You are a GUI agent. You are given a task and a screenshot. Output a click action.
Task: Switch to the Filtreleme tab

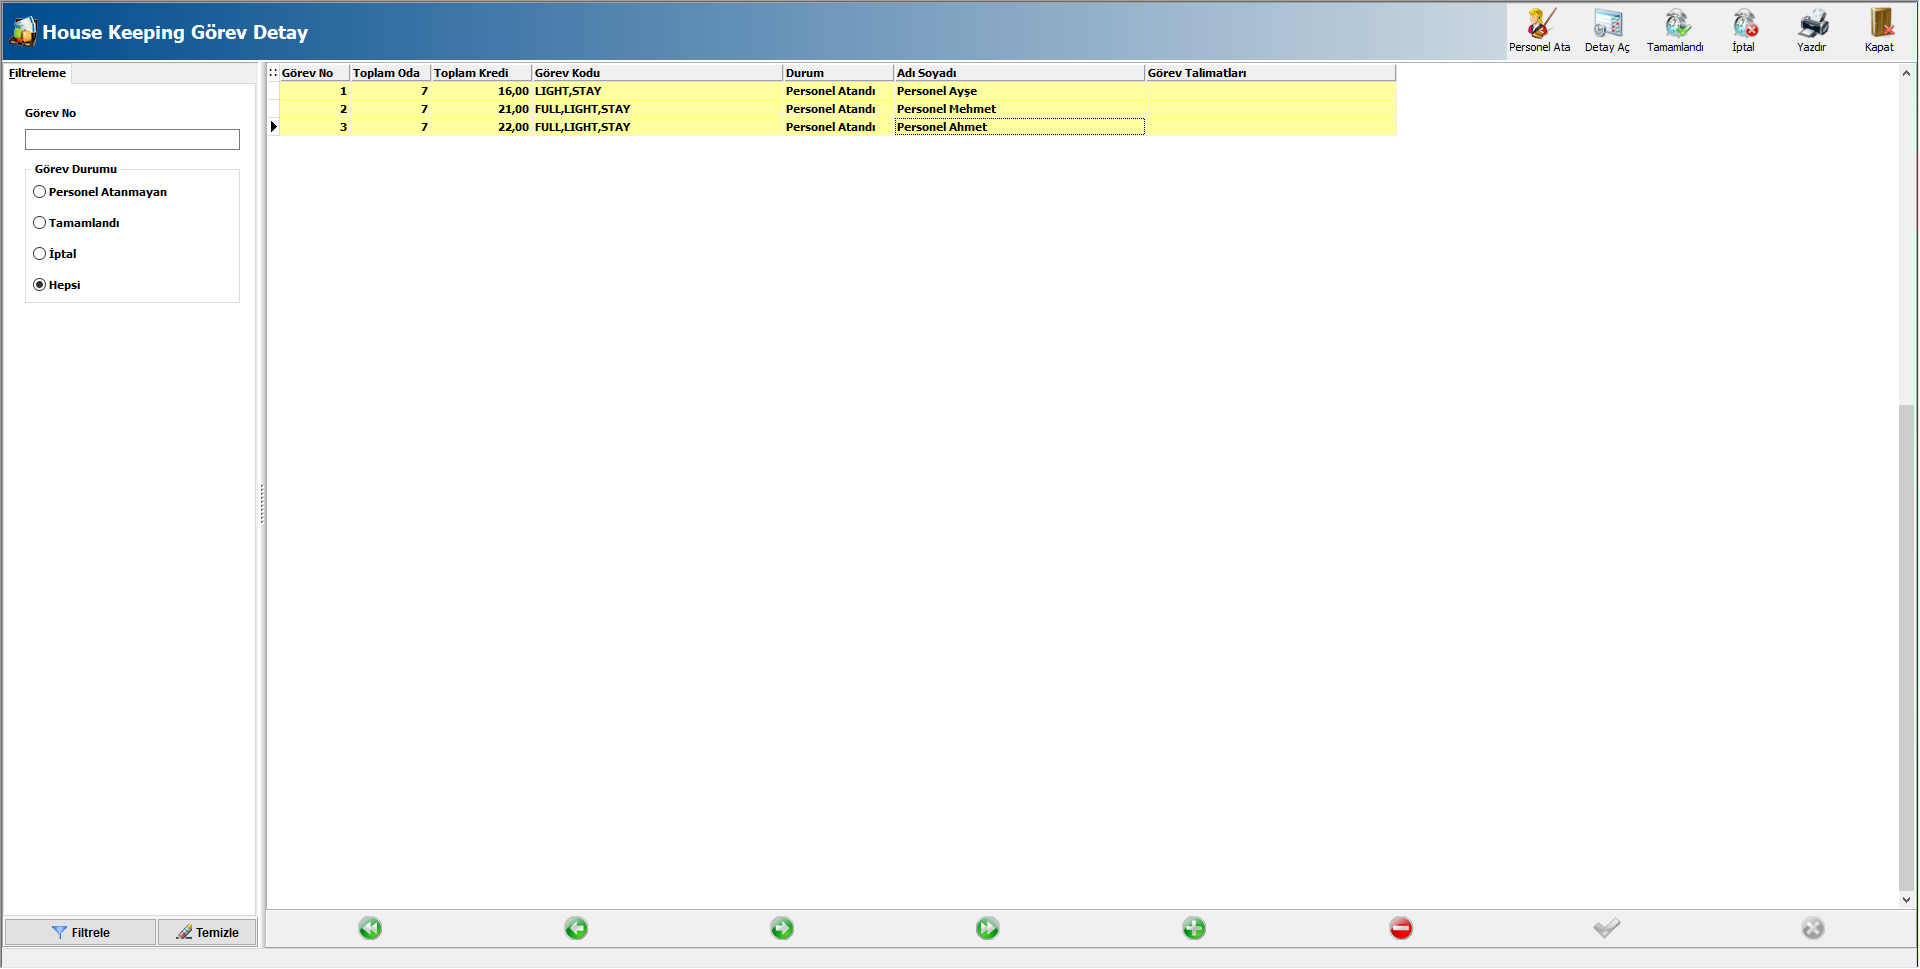coord(37,73)
